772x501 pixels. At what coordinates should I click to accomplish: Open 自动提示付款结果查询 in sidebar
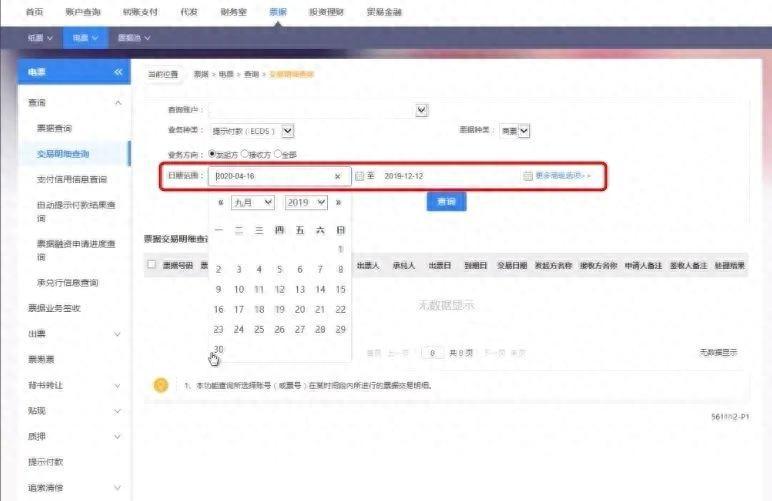(x=76, y=211)
